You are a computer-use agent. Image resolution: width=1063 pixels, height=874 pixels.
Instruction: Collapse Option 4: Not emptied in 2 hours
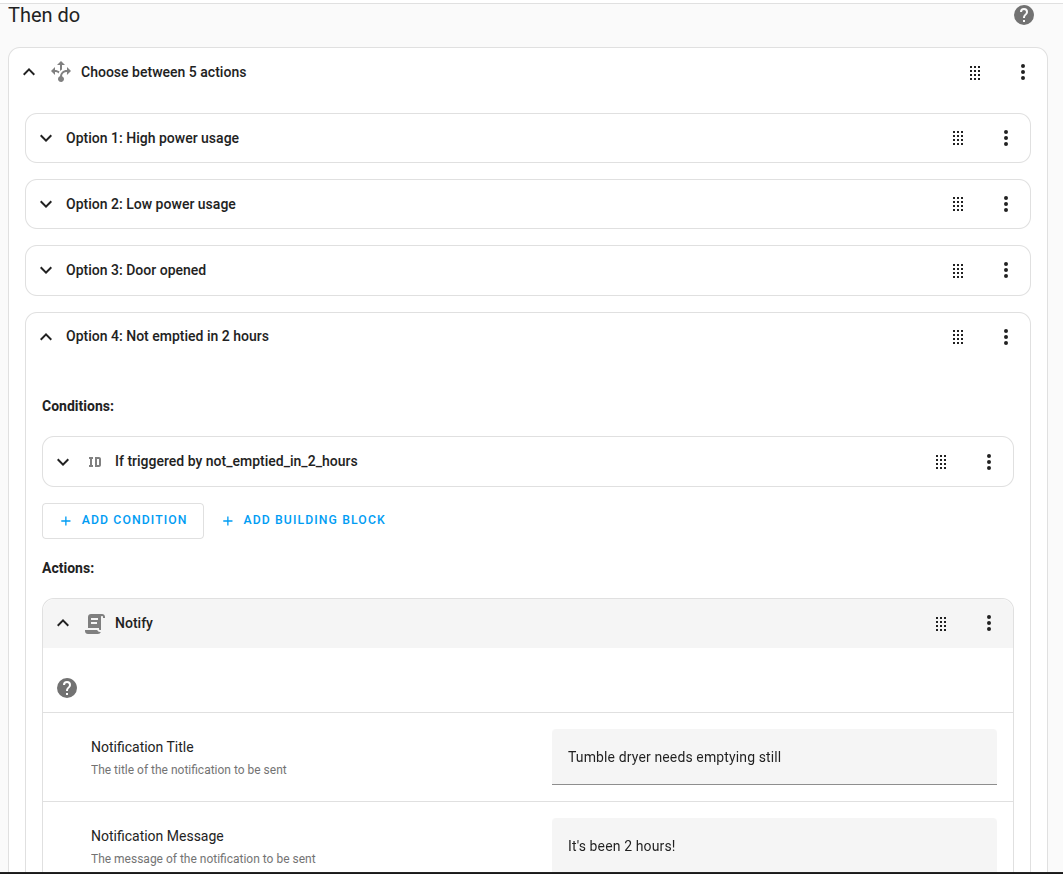[x=45, y=336]
